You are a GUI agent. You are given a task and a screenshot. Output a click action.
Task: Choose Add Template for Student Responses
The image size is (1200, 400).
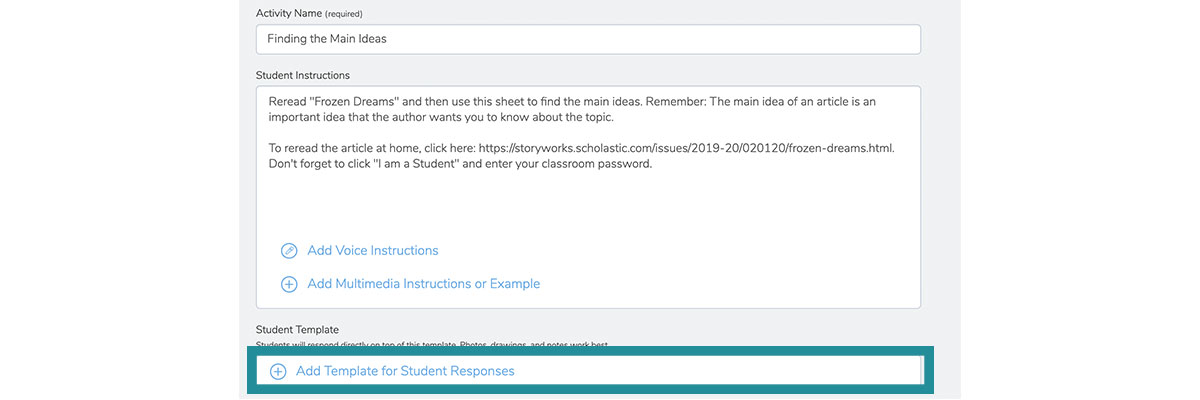405,371
